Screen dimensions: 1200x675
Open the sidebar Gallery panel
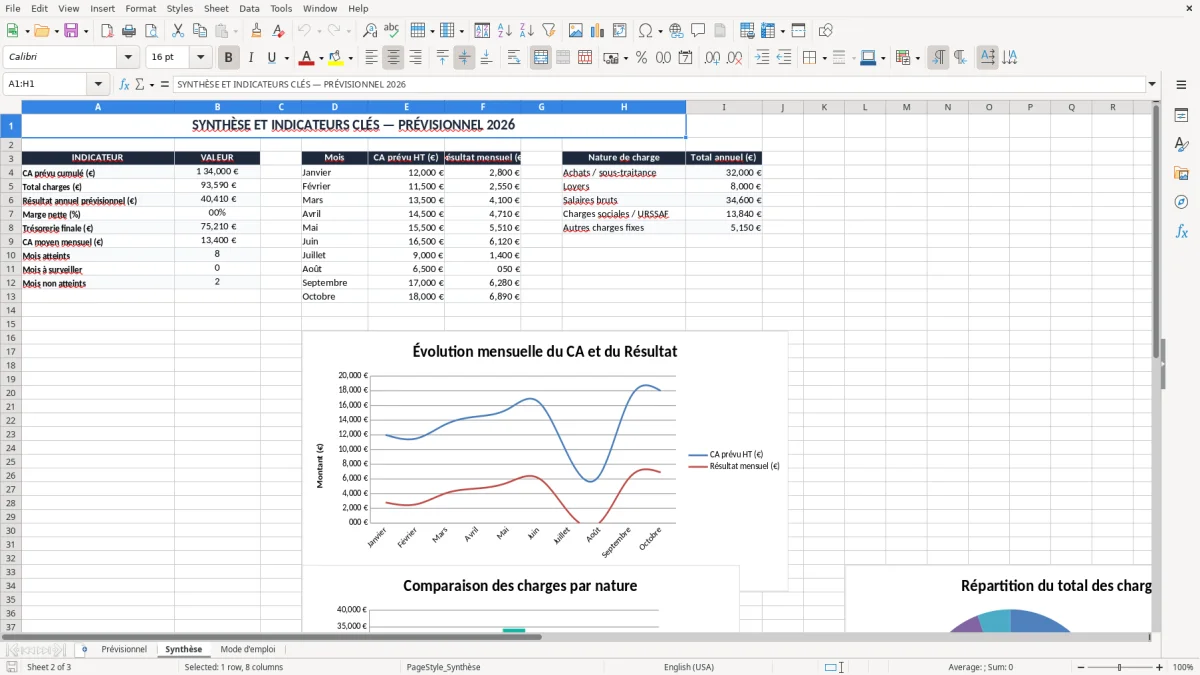[1181, 174]
